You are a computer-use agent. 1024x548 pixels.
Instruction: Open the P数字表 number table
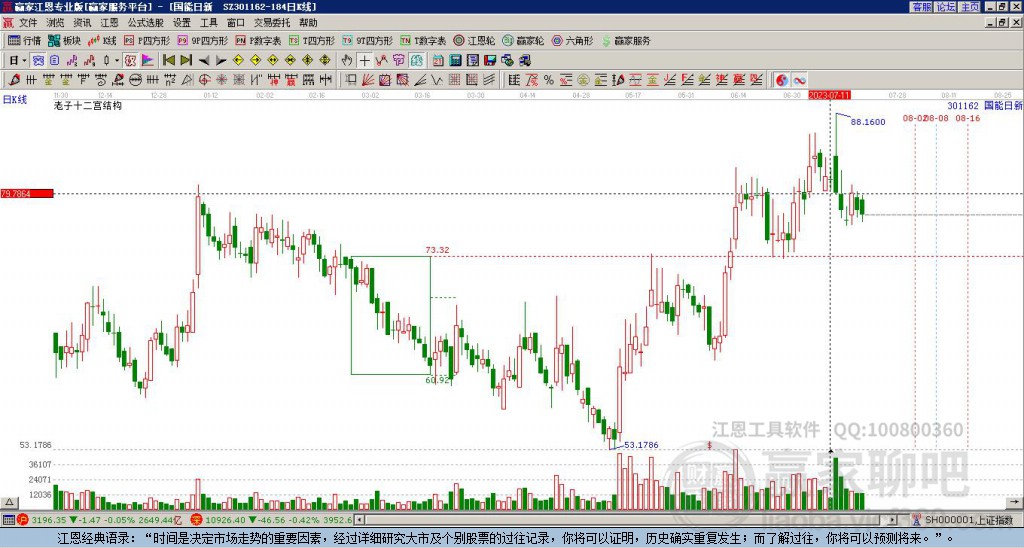[259, 40]
